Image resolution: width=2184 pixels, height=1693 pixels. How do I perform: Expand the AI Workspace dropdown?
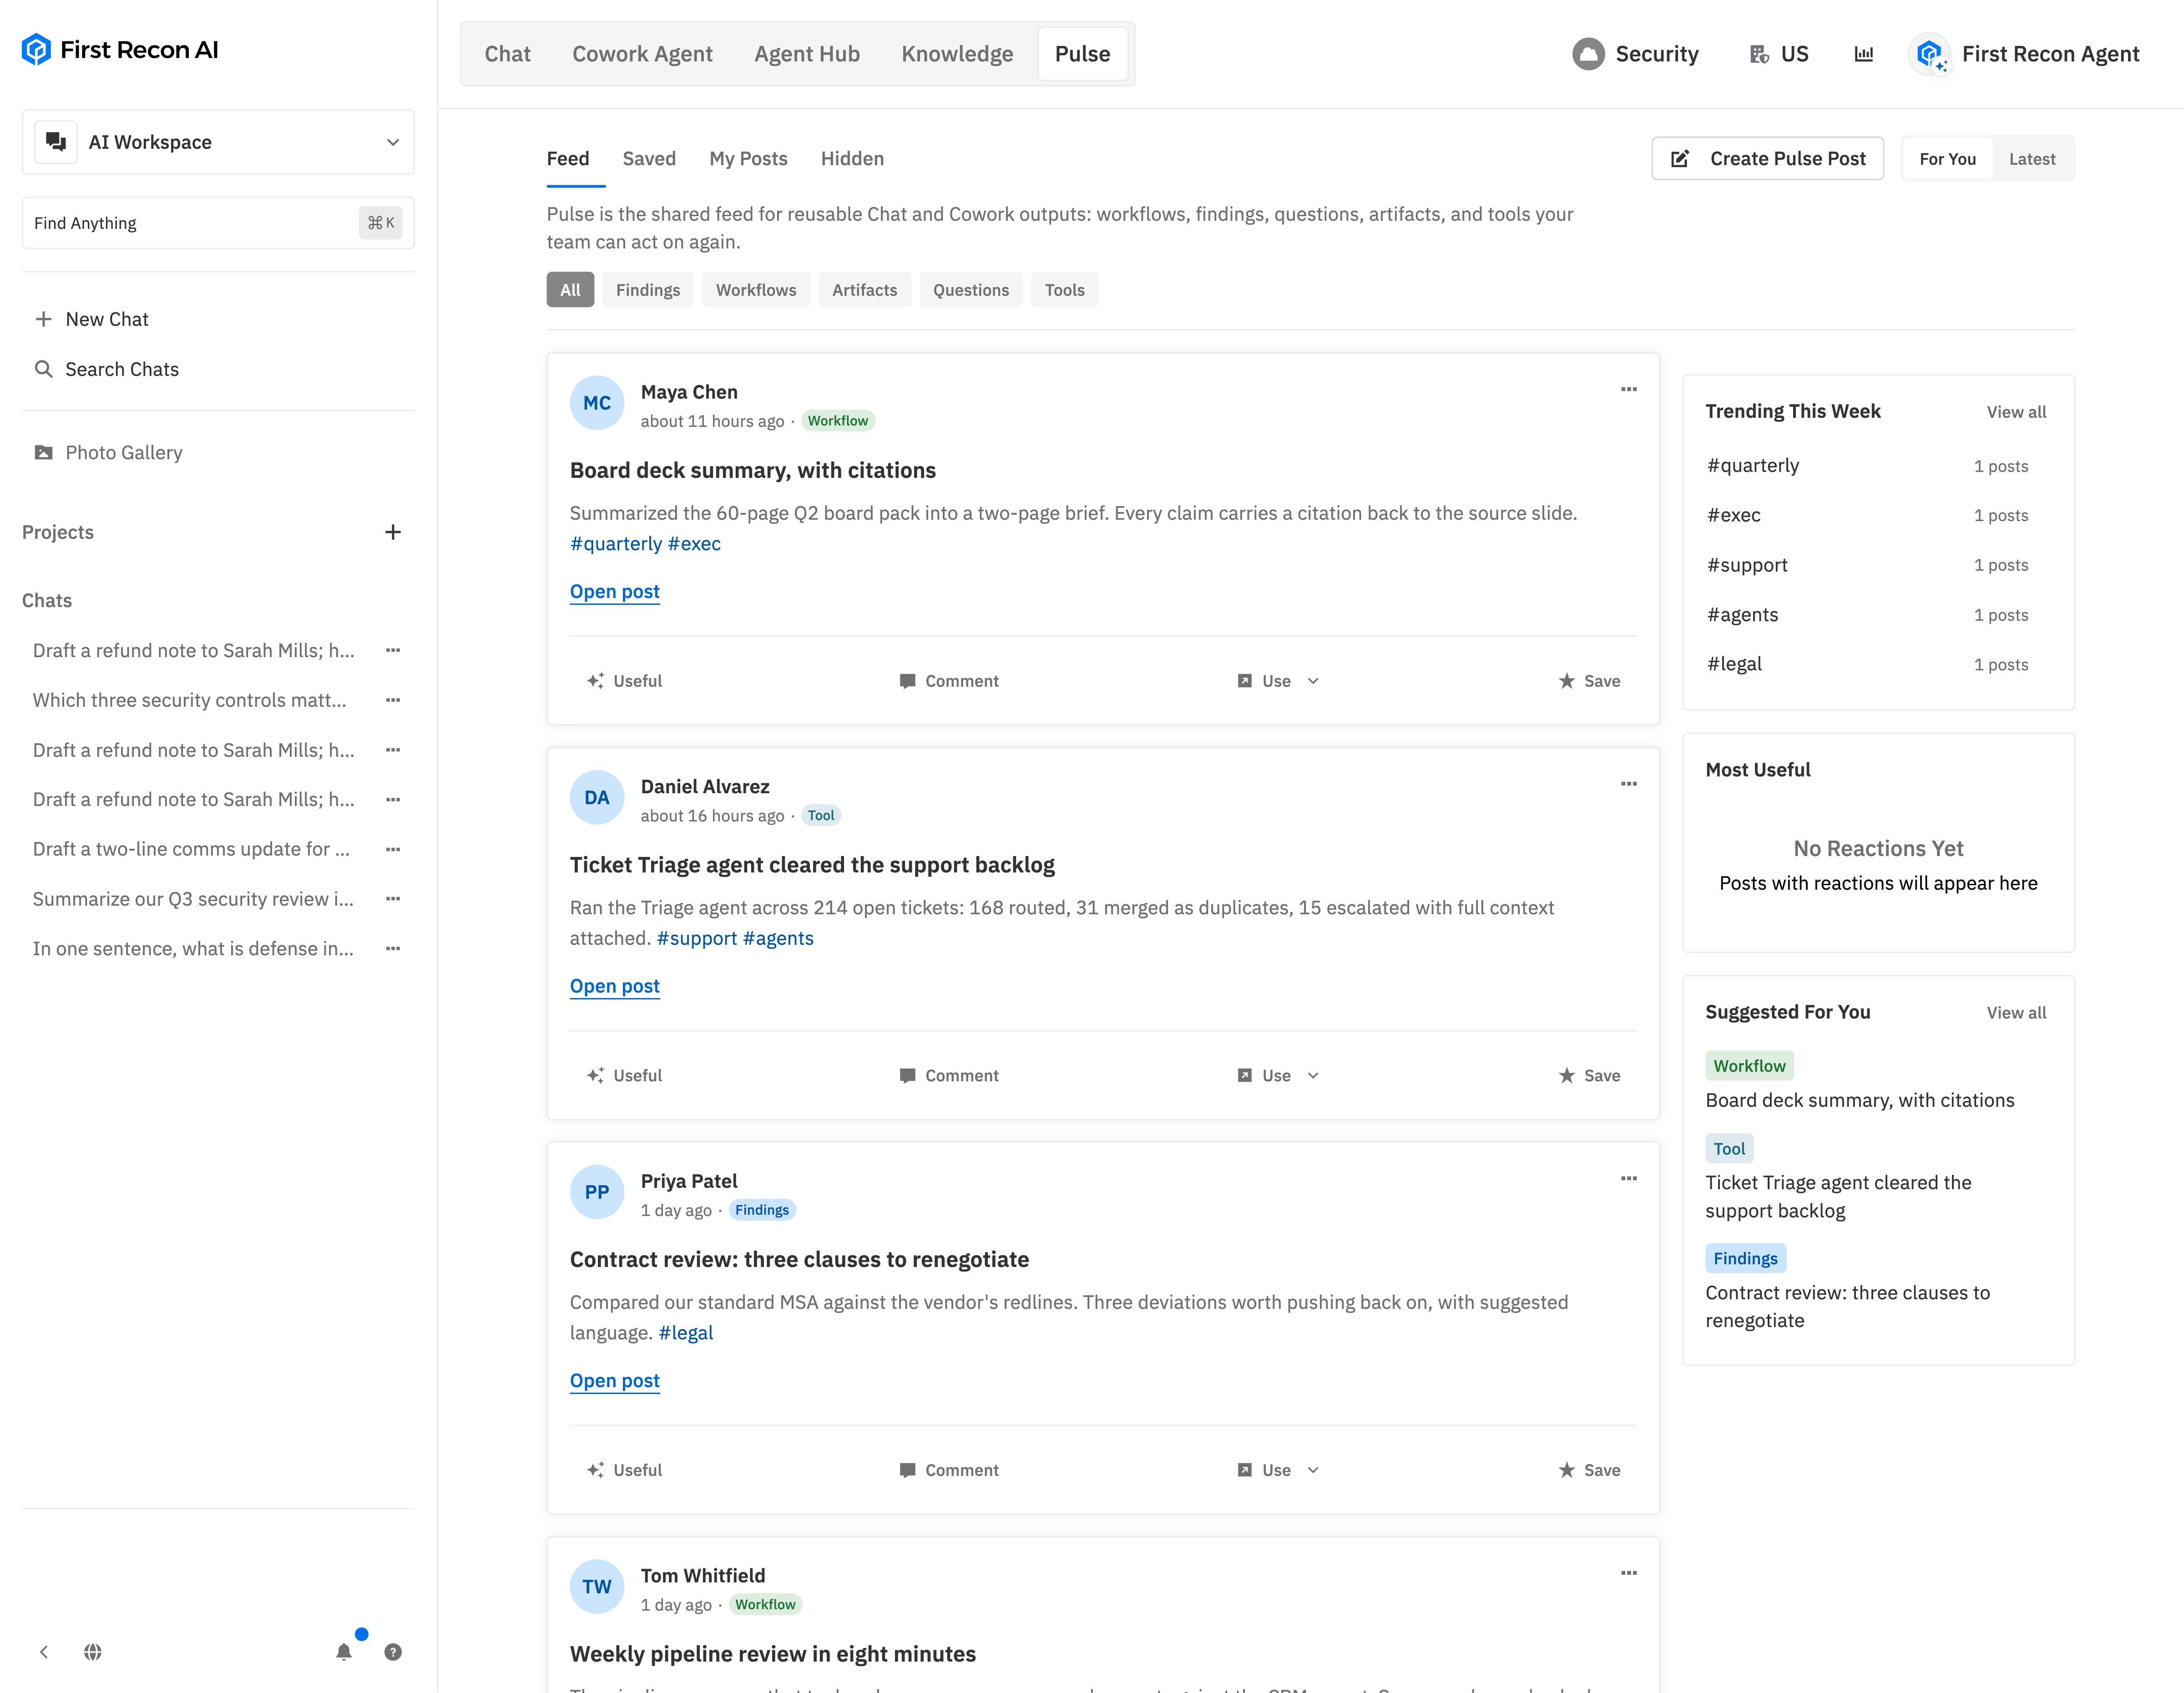click(x=218, y=142)
